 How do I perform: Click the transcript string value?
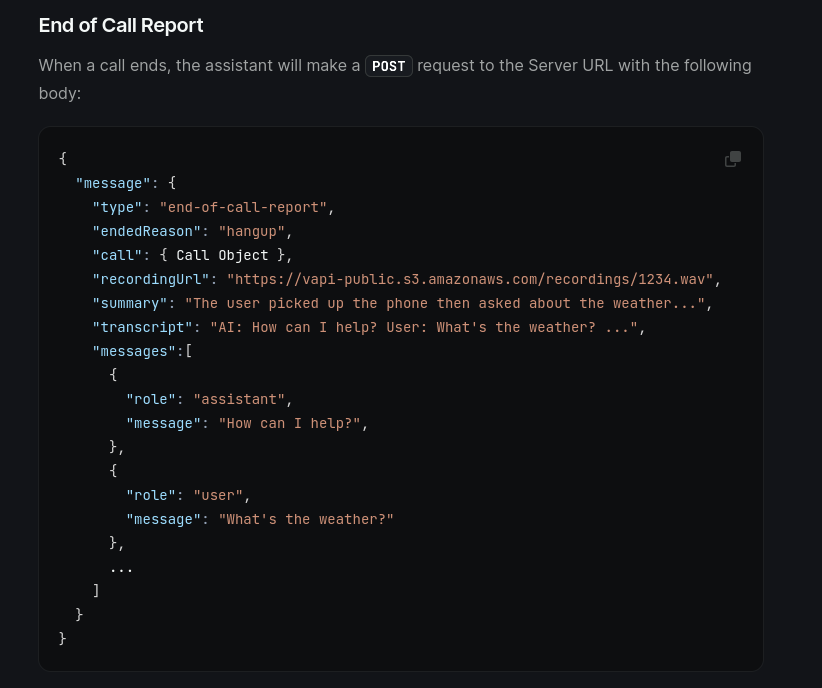[423, 327]
